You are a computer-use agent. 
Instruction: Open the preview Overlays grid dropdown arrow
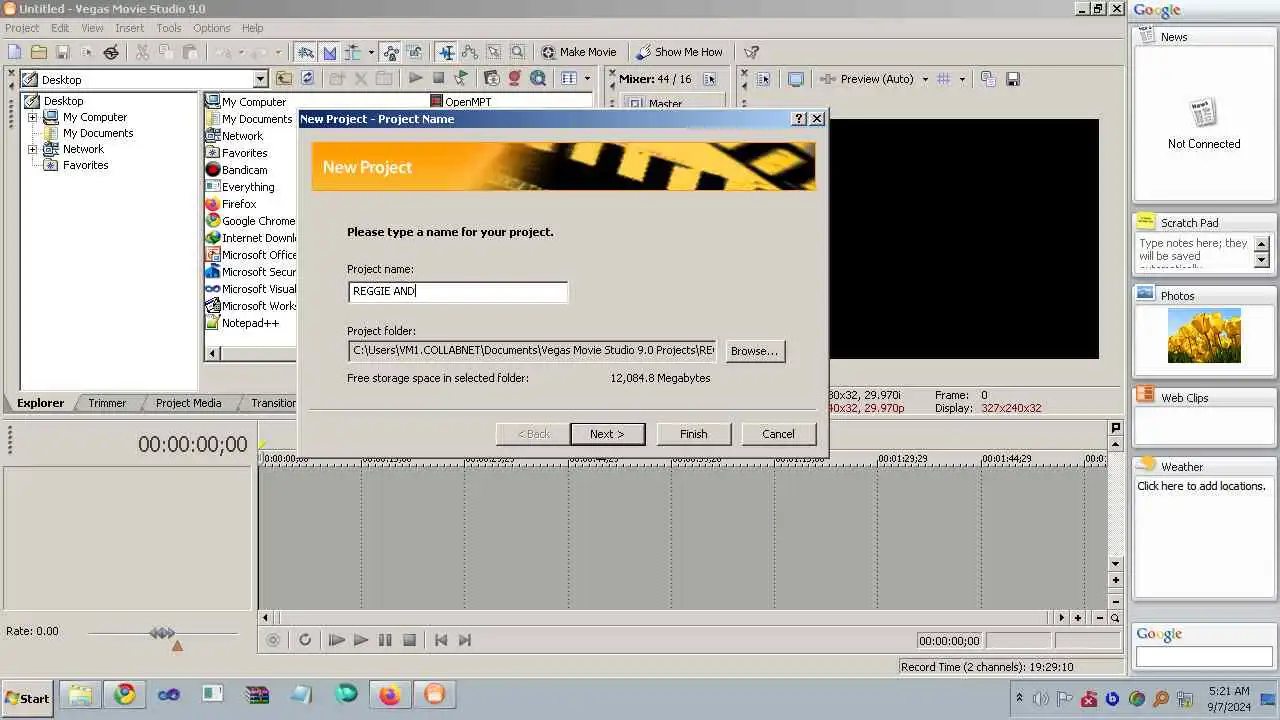962,79
